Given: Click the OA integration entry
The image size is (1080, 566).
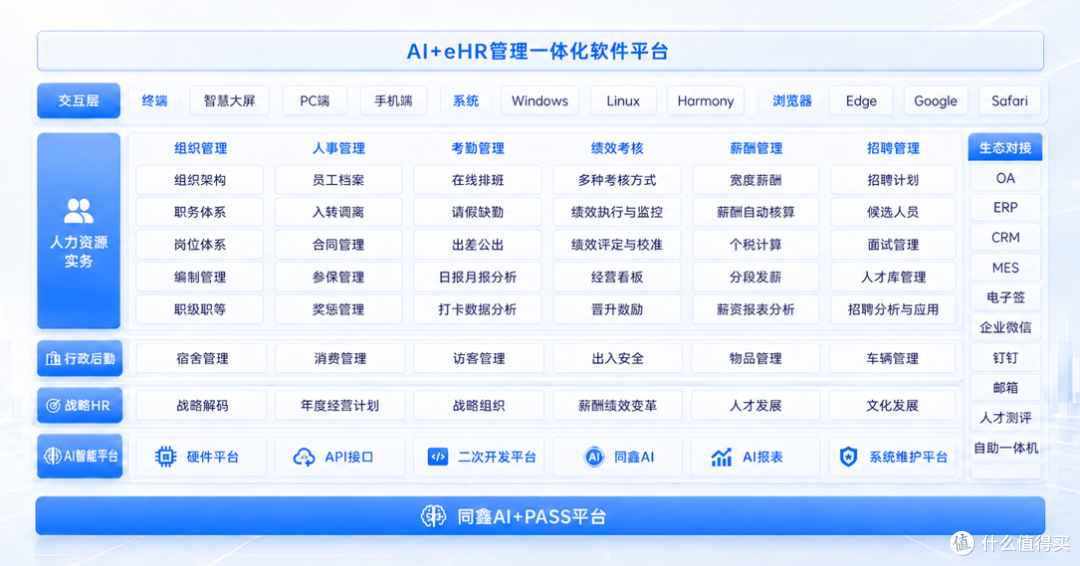Looking at the screenshot, I should point(1005,178).
